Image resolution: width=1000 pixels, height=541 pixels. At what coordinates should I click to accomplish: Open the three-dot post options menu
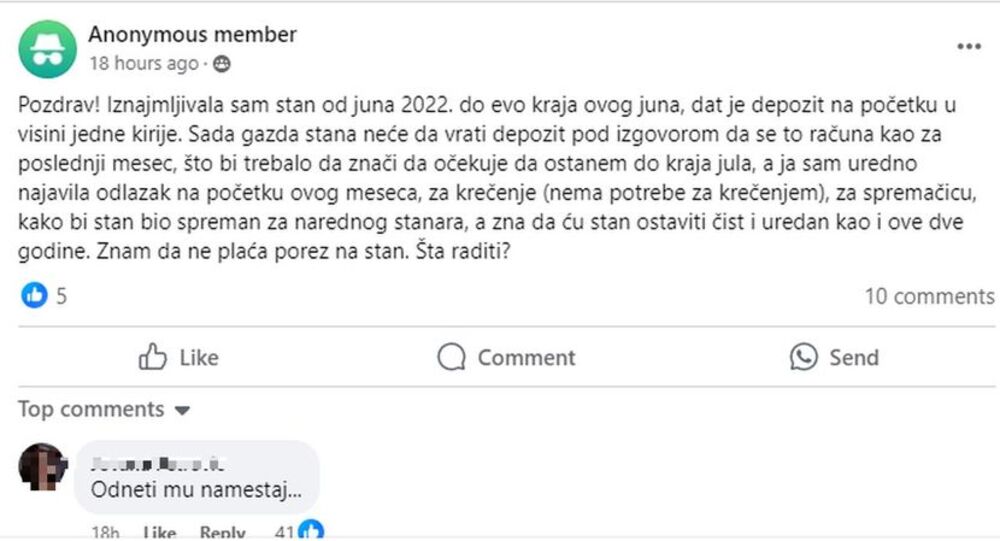tap(968, 47)
